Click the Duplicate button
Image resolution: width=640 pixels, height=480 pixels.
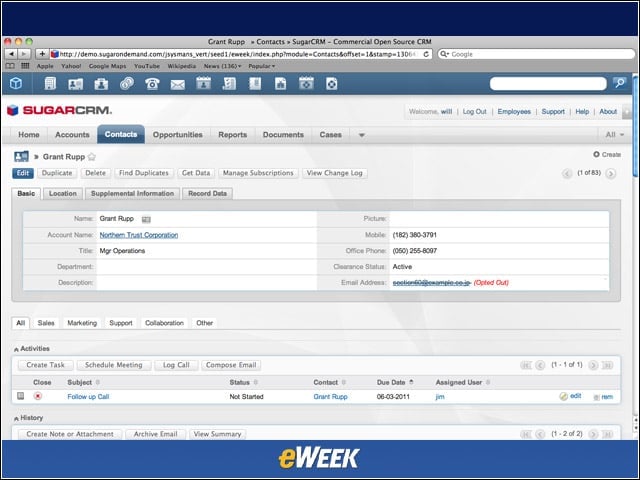tap(57, 173)
